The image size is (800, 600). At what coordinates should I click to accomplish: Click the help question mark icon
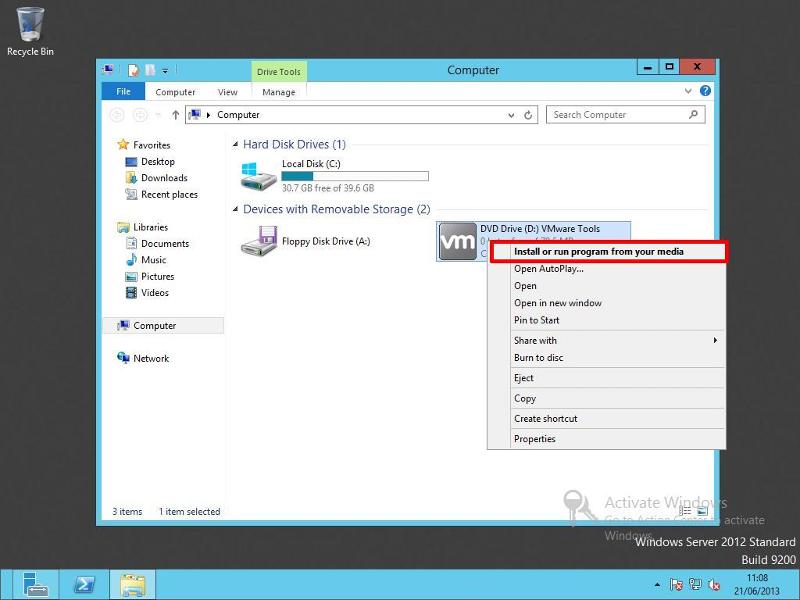click(x=705, y=91)
